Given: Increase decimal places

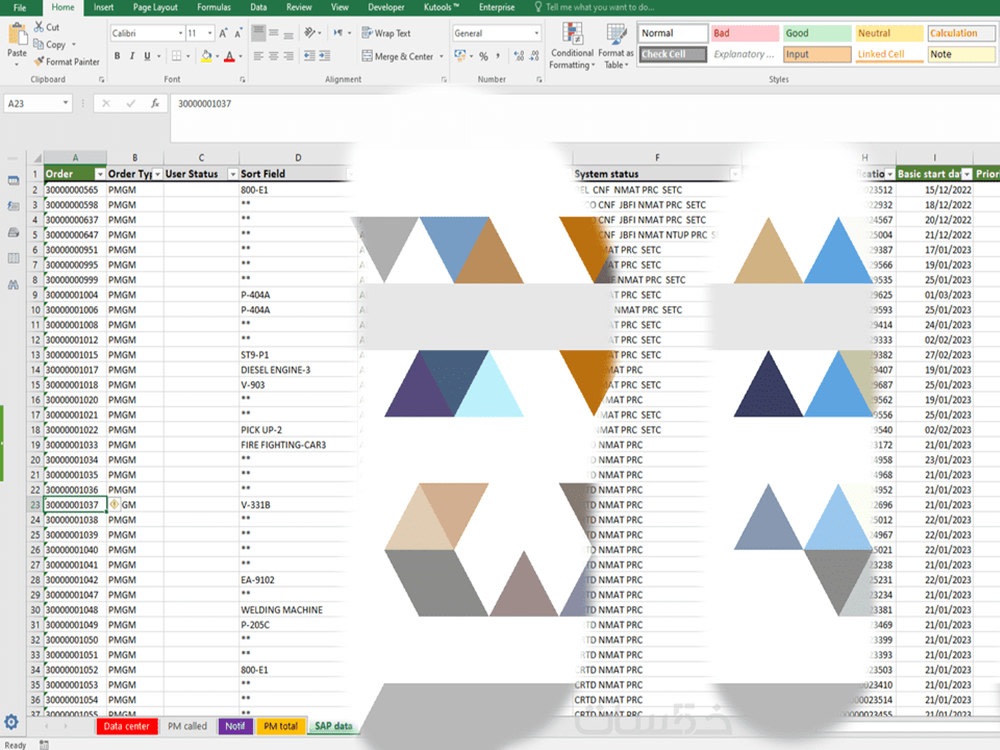Looking at the screenshot, I should pyautogui.click(x=518, y=56).
